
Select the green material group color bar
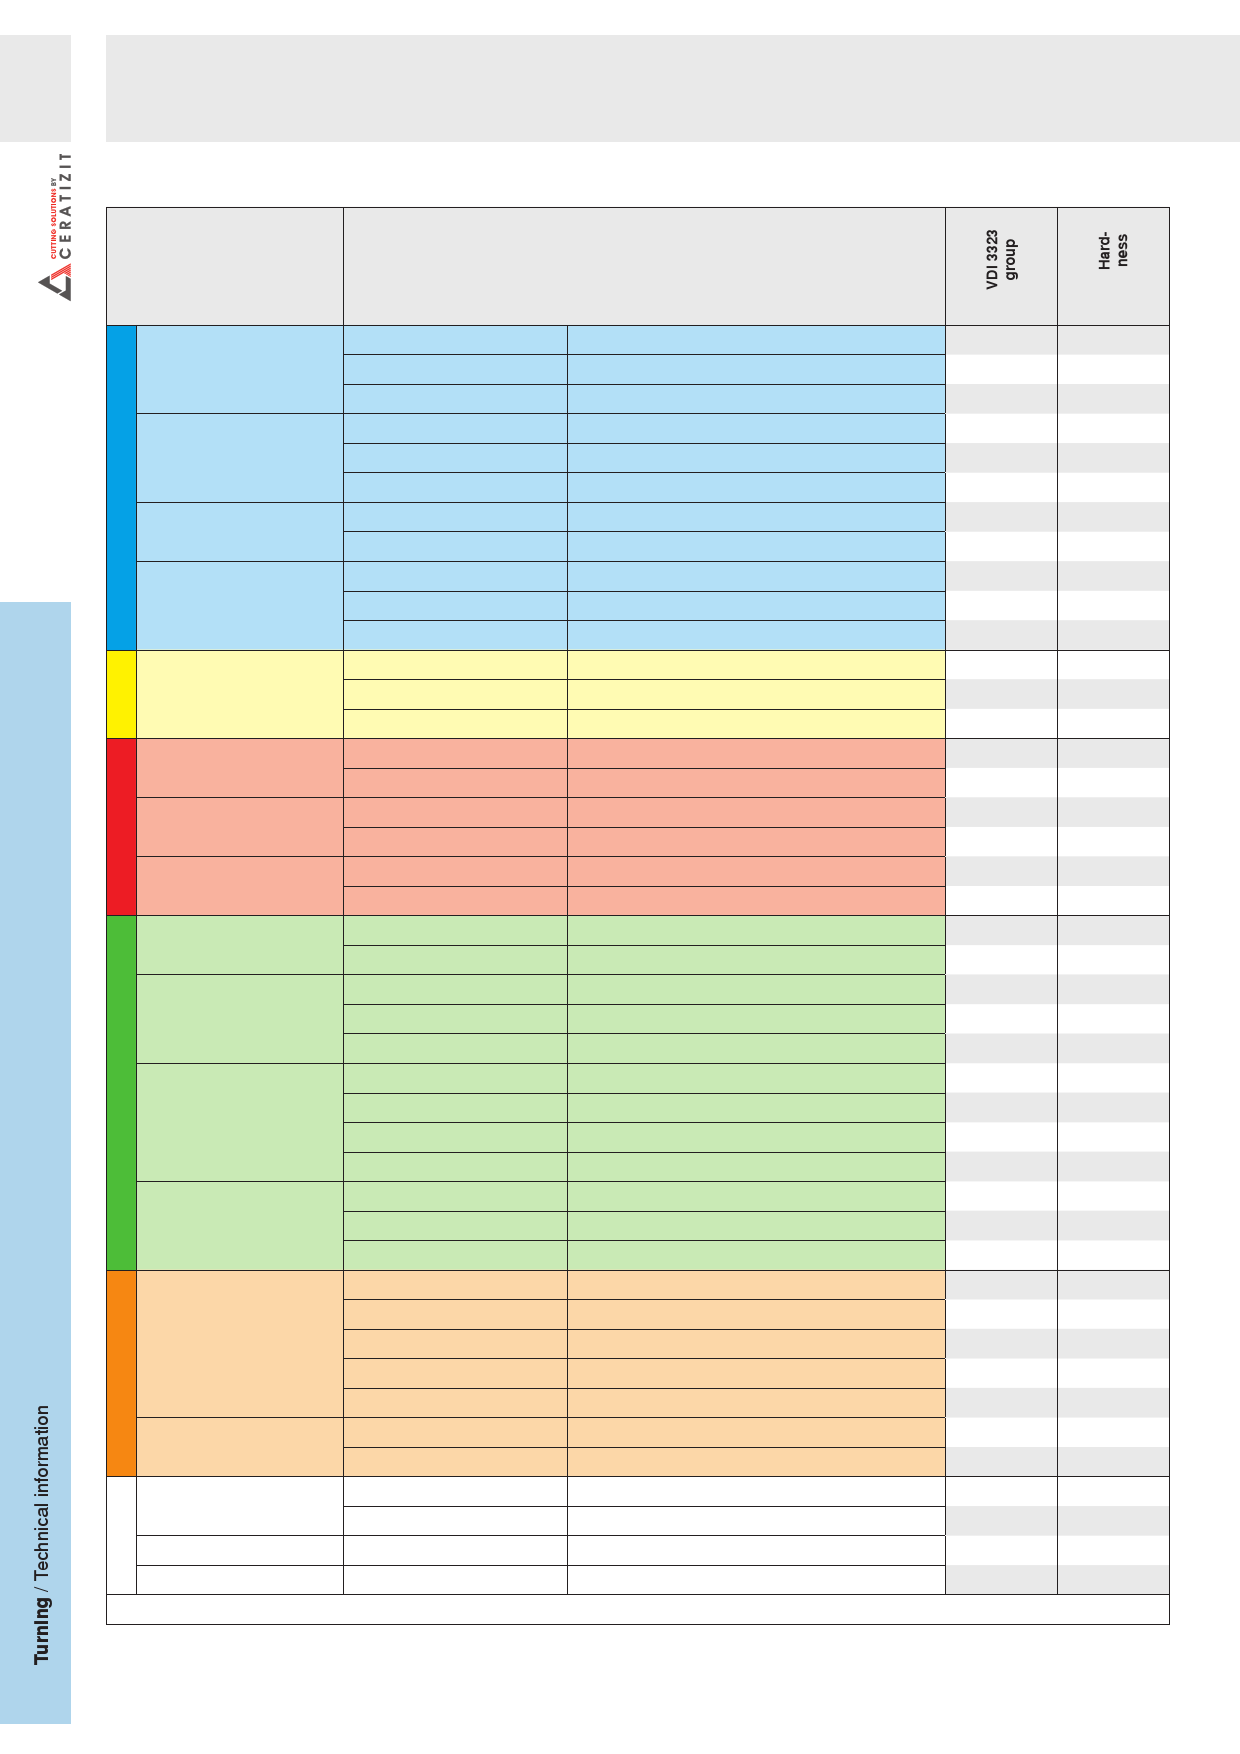[121, 1093]
